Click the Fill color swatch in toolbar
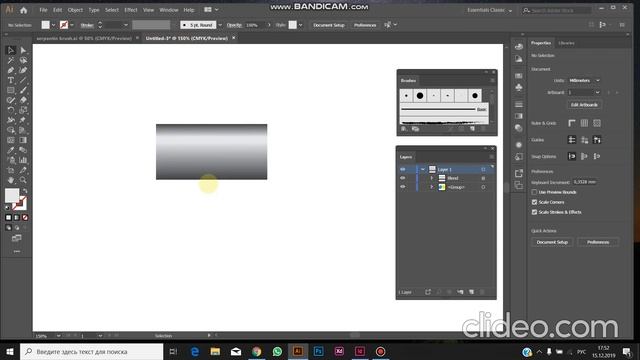Viewport: 640px width, 360px height. (12, 196)
